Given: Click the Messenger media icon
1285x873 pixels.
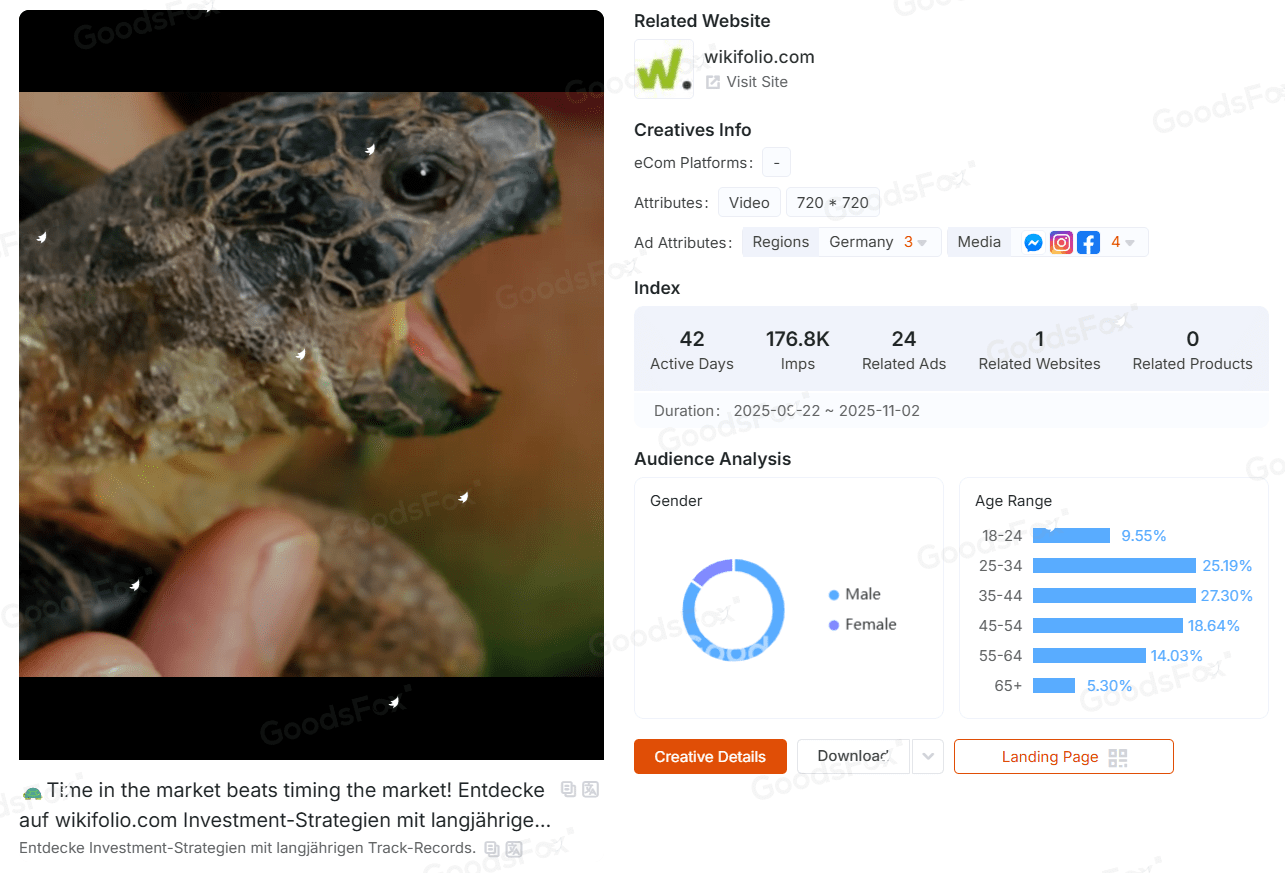Looking at the screenshot, I should (1034, 242).
